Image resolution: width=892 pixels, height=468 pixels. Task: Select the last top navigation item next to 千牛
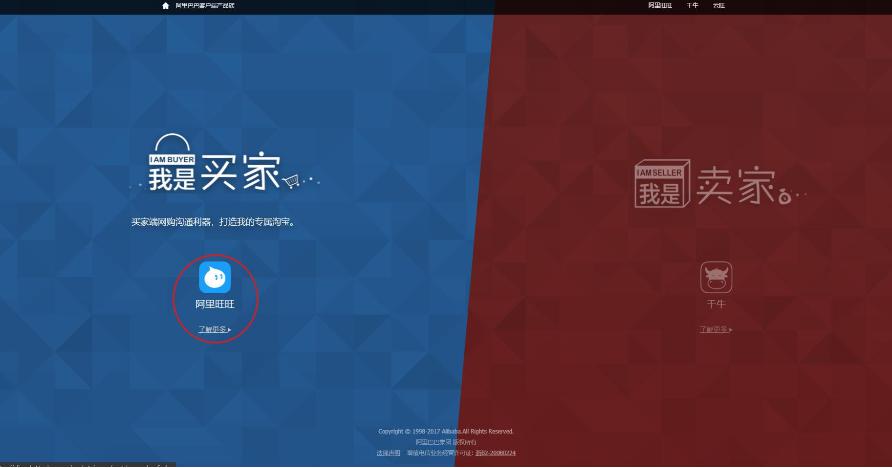click(x=719, y=5)
